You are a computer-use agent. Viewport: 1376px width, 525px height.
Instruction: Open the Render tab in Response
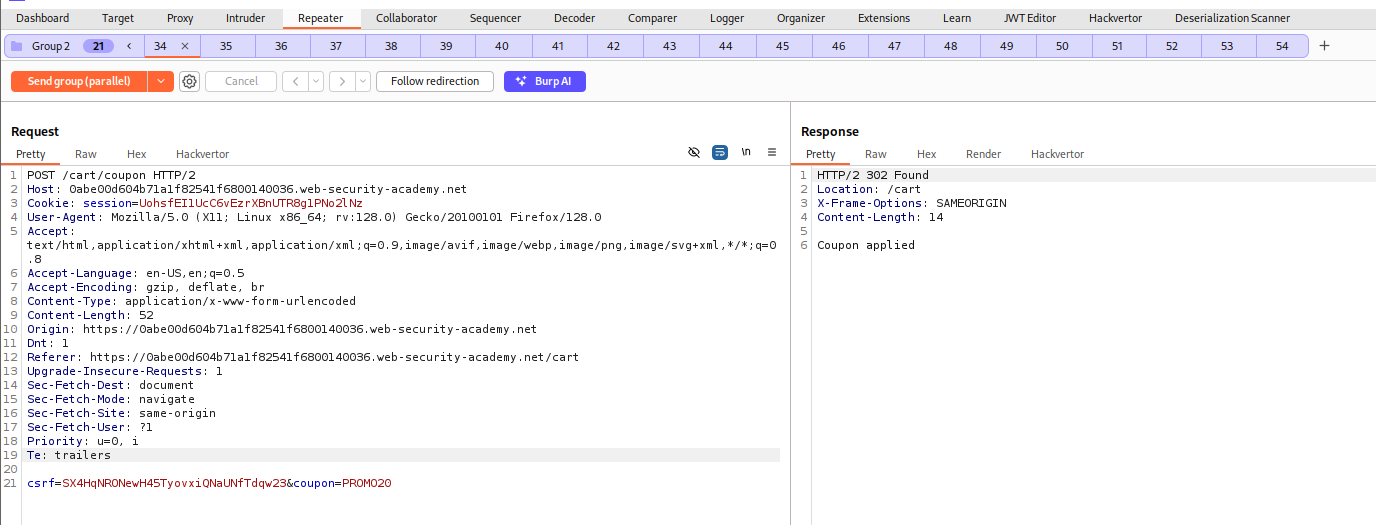pos(983,154)
